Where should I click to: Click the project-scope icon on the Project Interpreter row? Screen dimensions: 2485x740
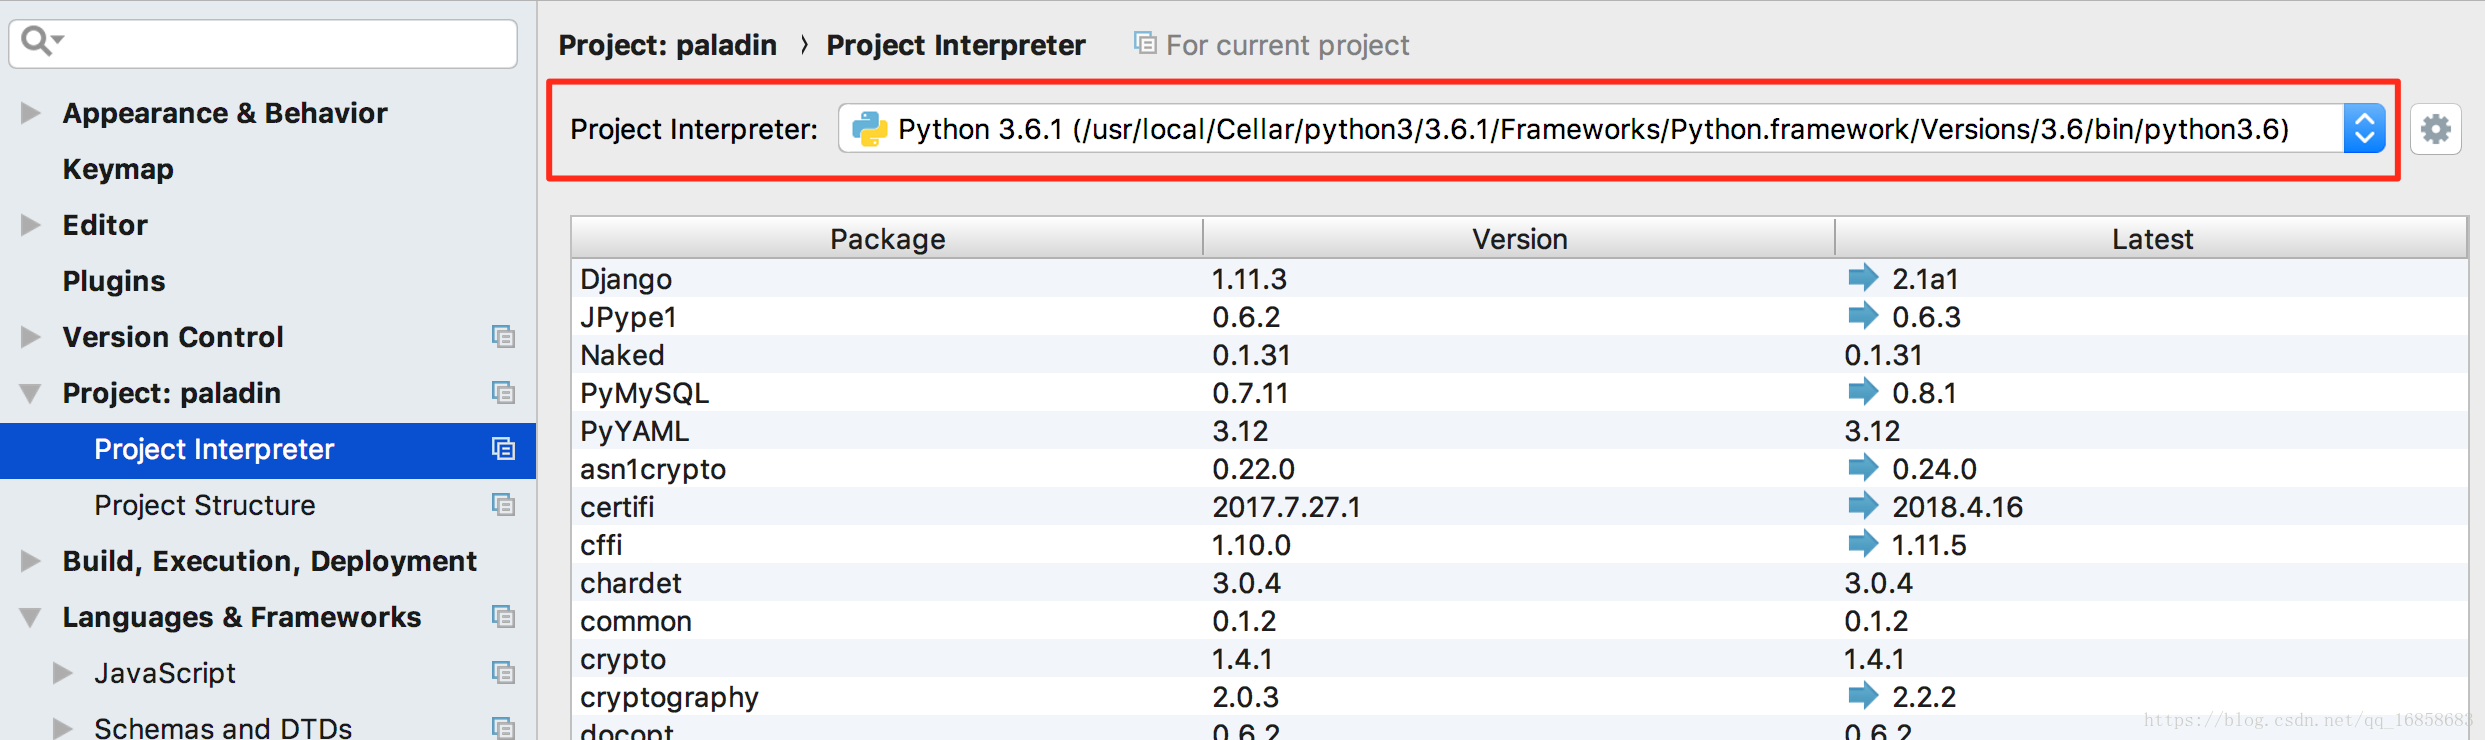click(503, 449)
